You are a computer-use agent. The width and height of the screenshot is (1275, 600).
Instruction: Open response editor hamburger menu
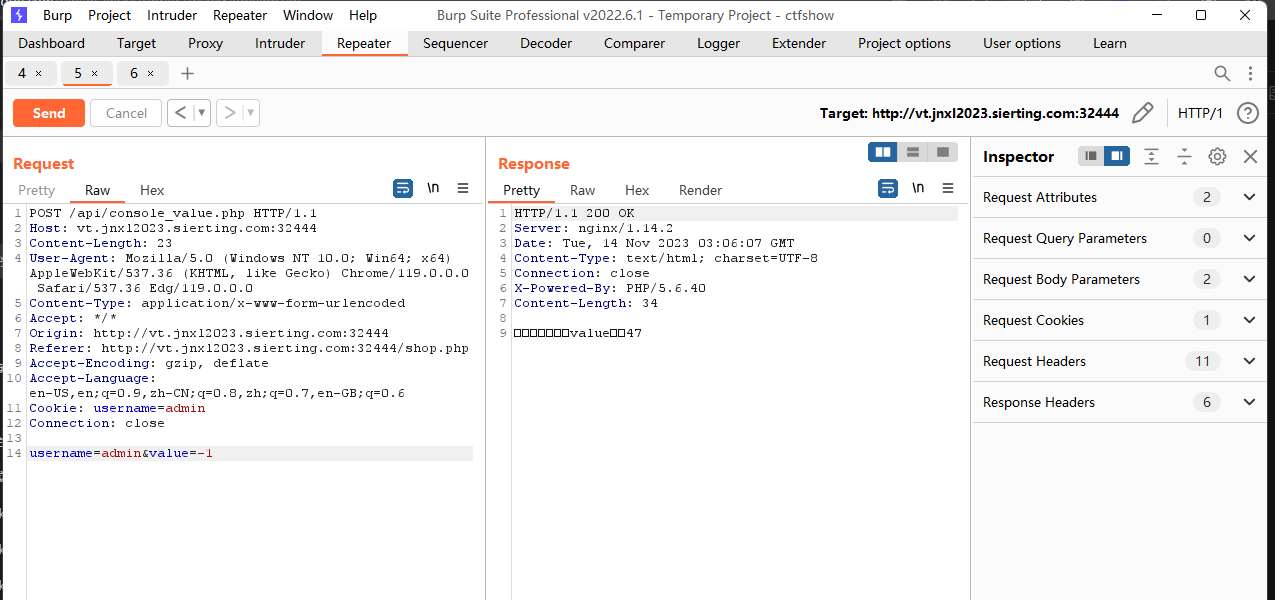click(948, 188)
